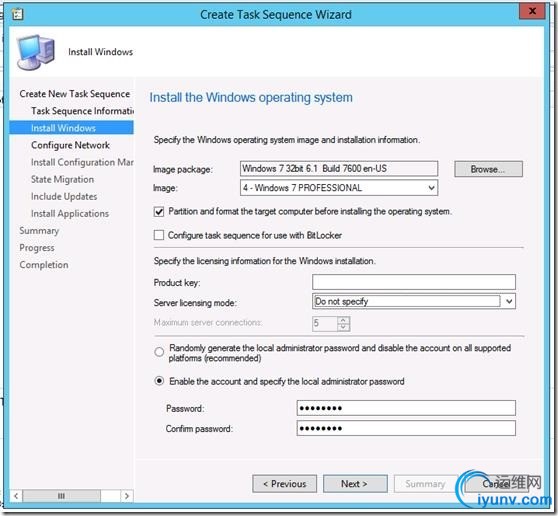Click the sidebar horizontal scrollbar thumb
The height and width of the screenshot is (516, 558).
pyautogui.click(x=62, y=496)
